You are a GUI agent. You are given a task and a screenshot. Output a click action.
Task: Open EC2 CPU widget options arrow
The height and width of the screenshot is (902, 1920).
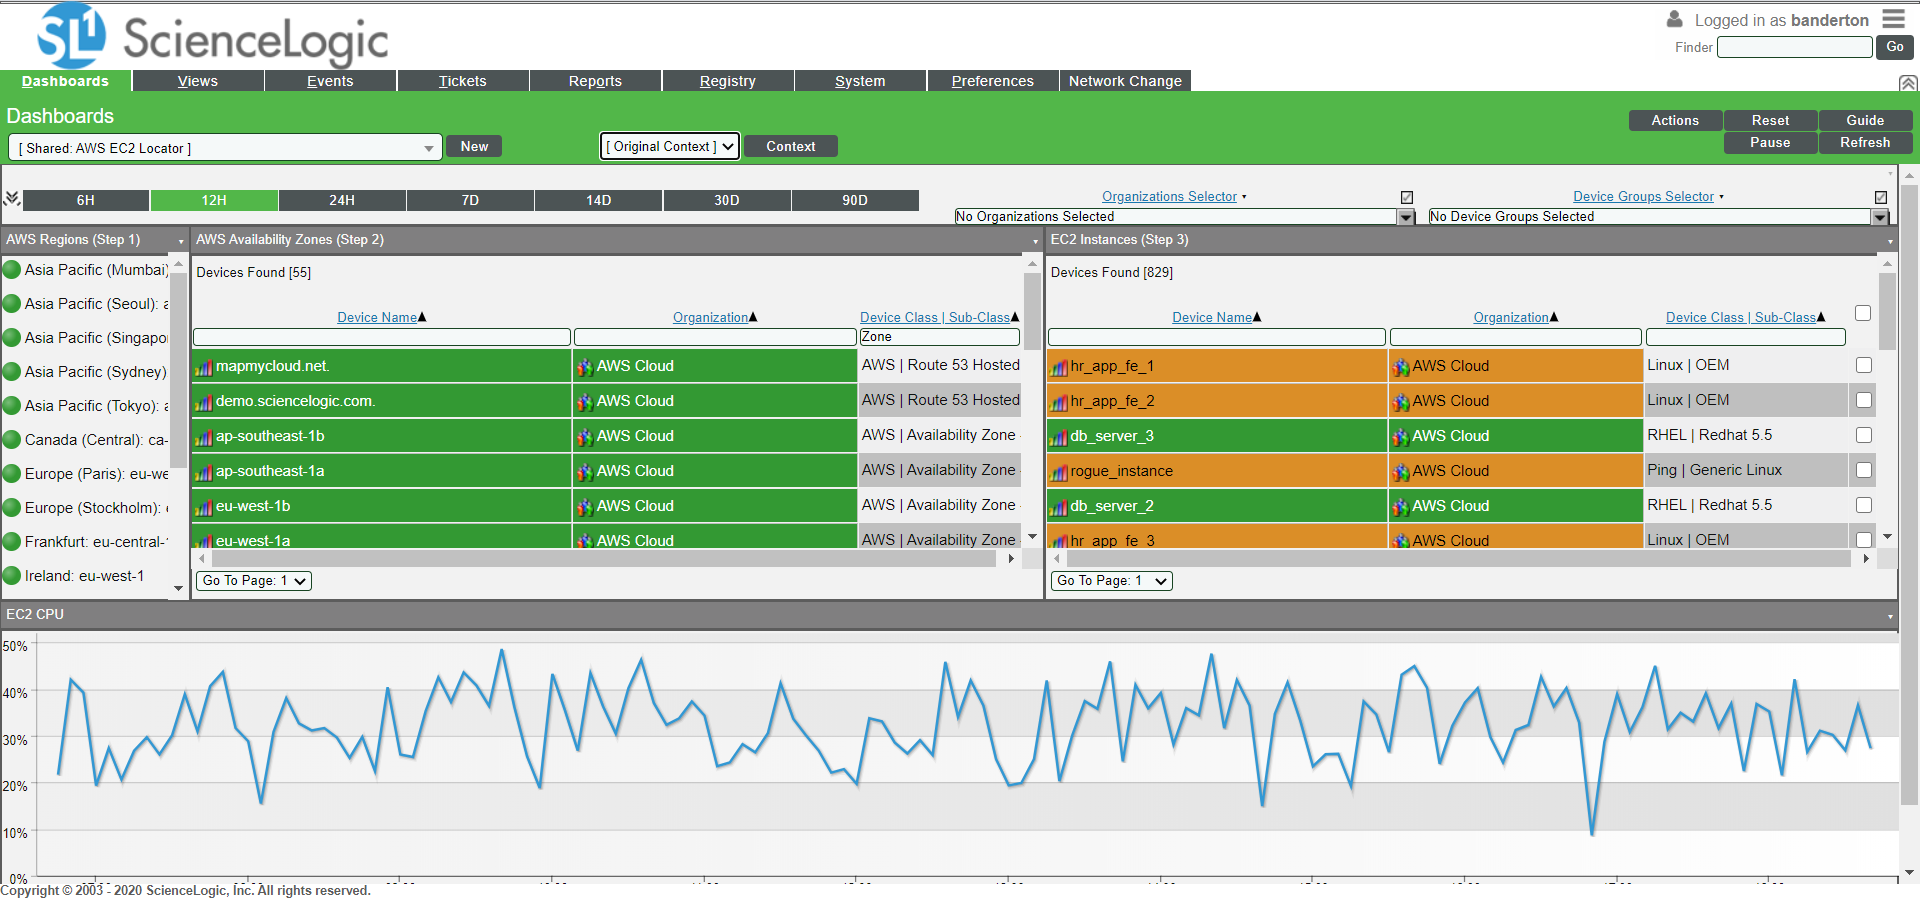pyautogui.click(x=1890, y=616)
